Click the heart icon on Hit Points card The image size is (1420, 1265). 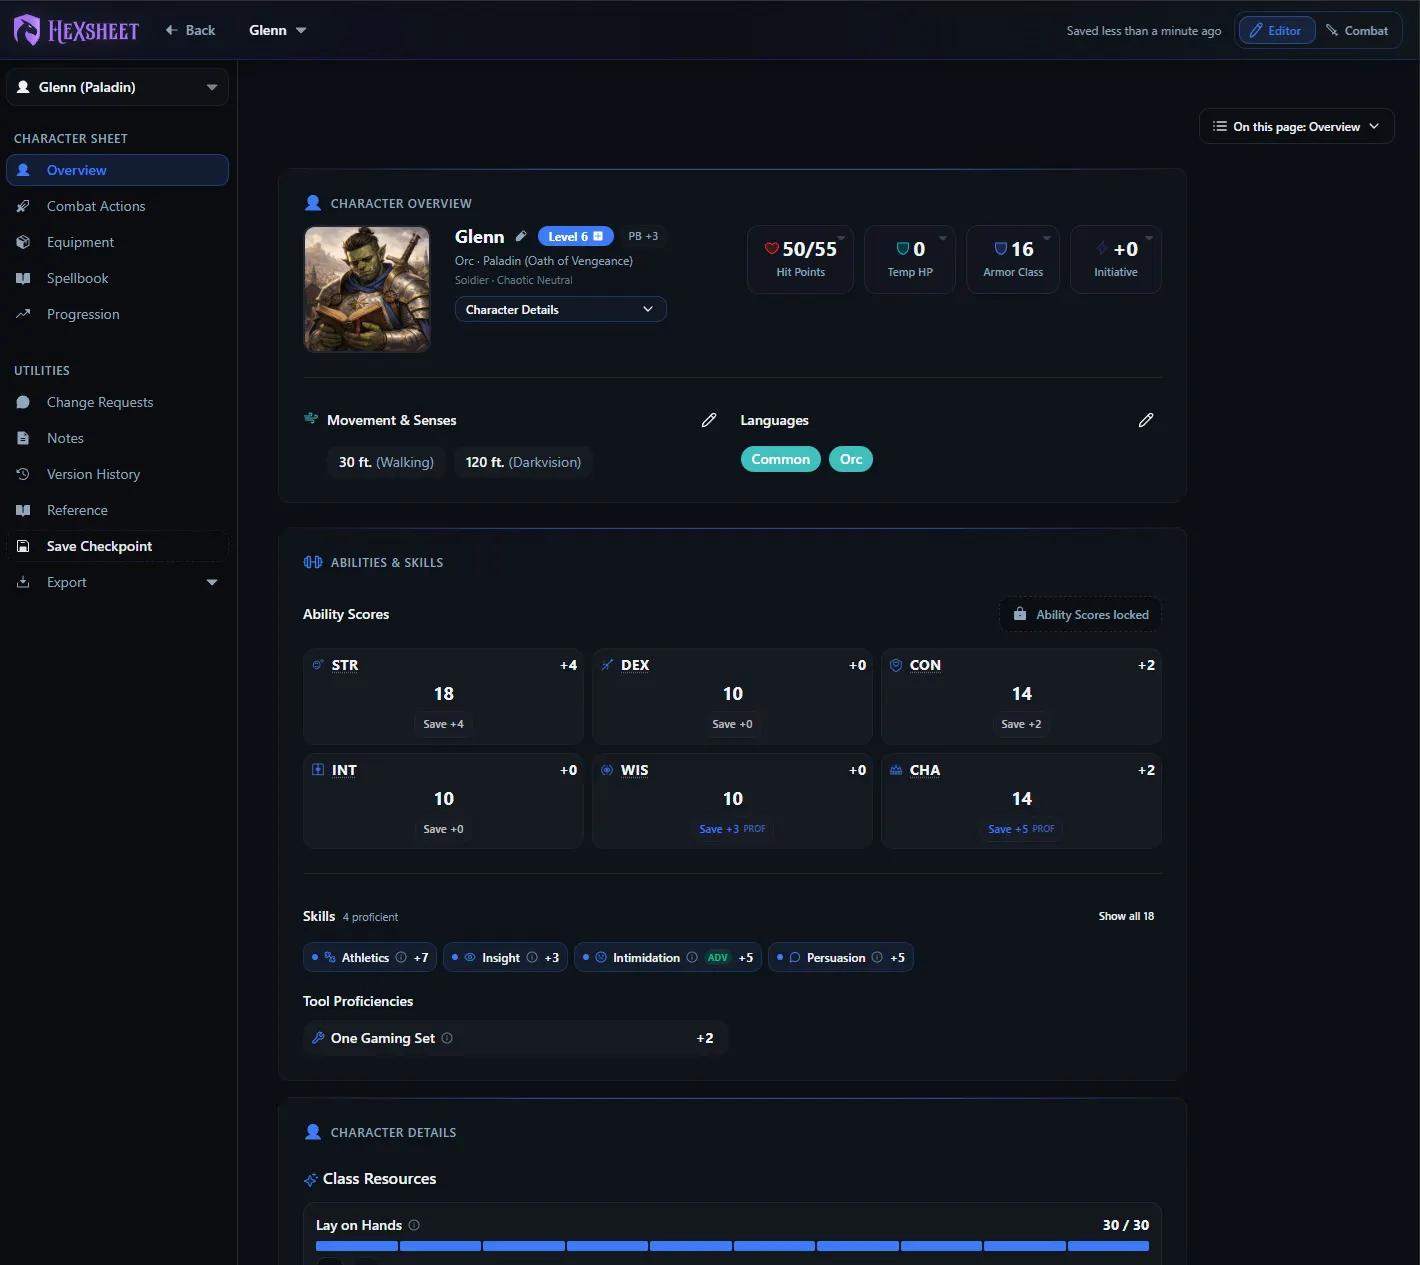tap(772, 249)
